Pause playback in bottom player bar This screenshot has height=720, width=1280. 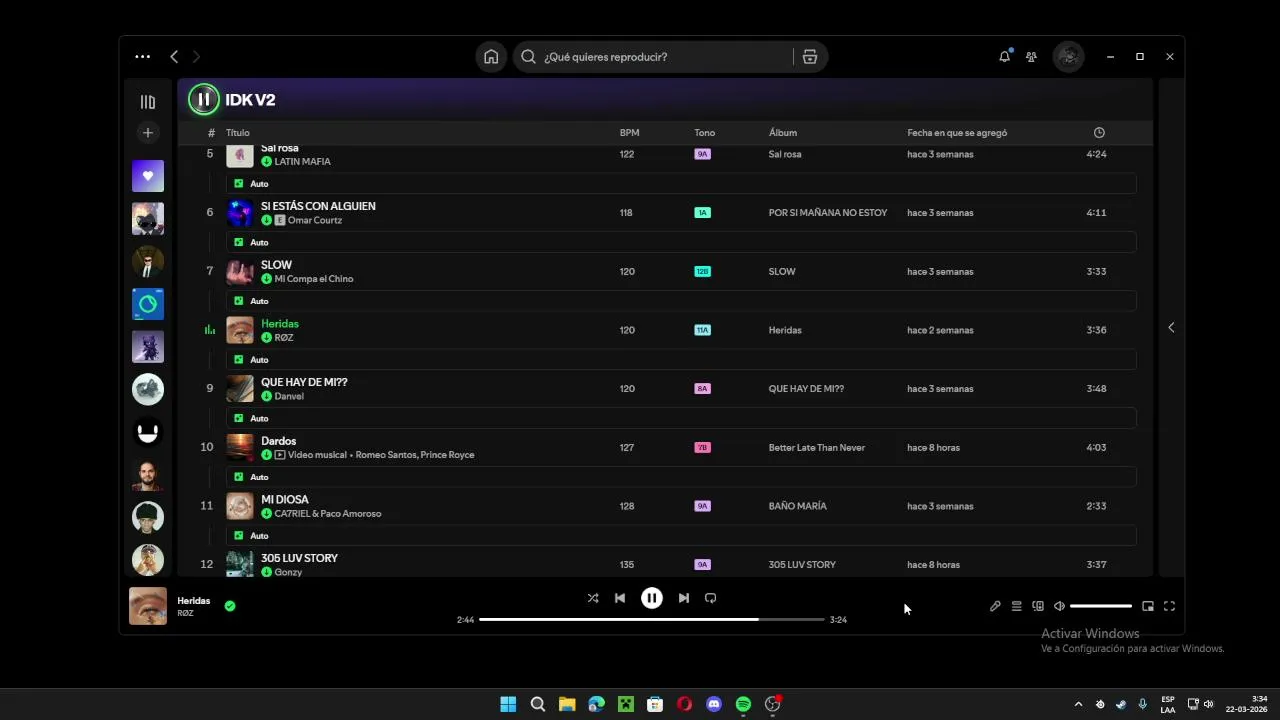[651, 598]
